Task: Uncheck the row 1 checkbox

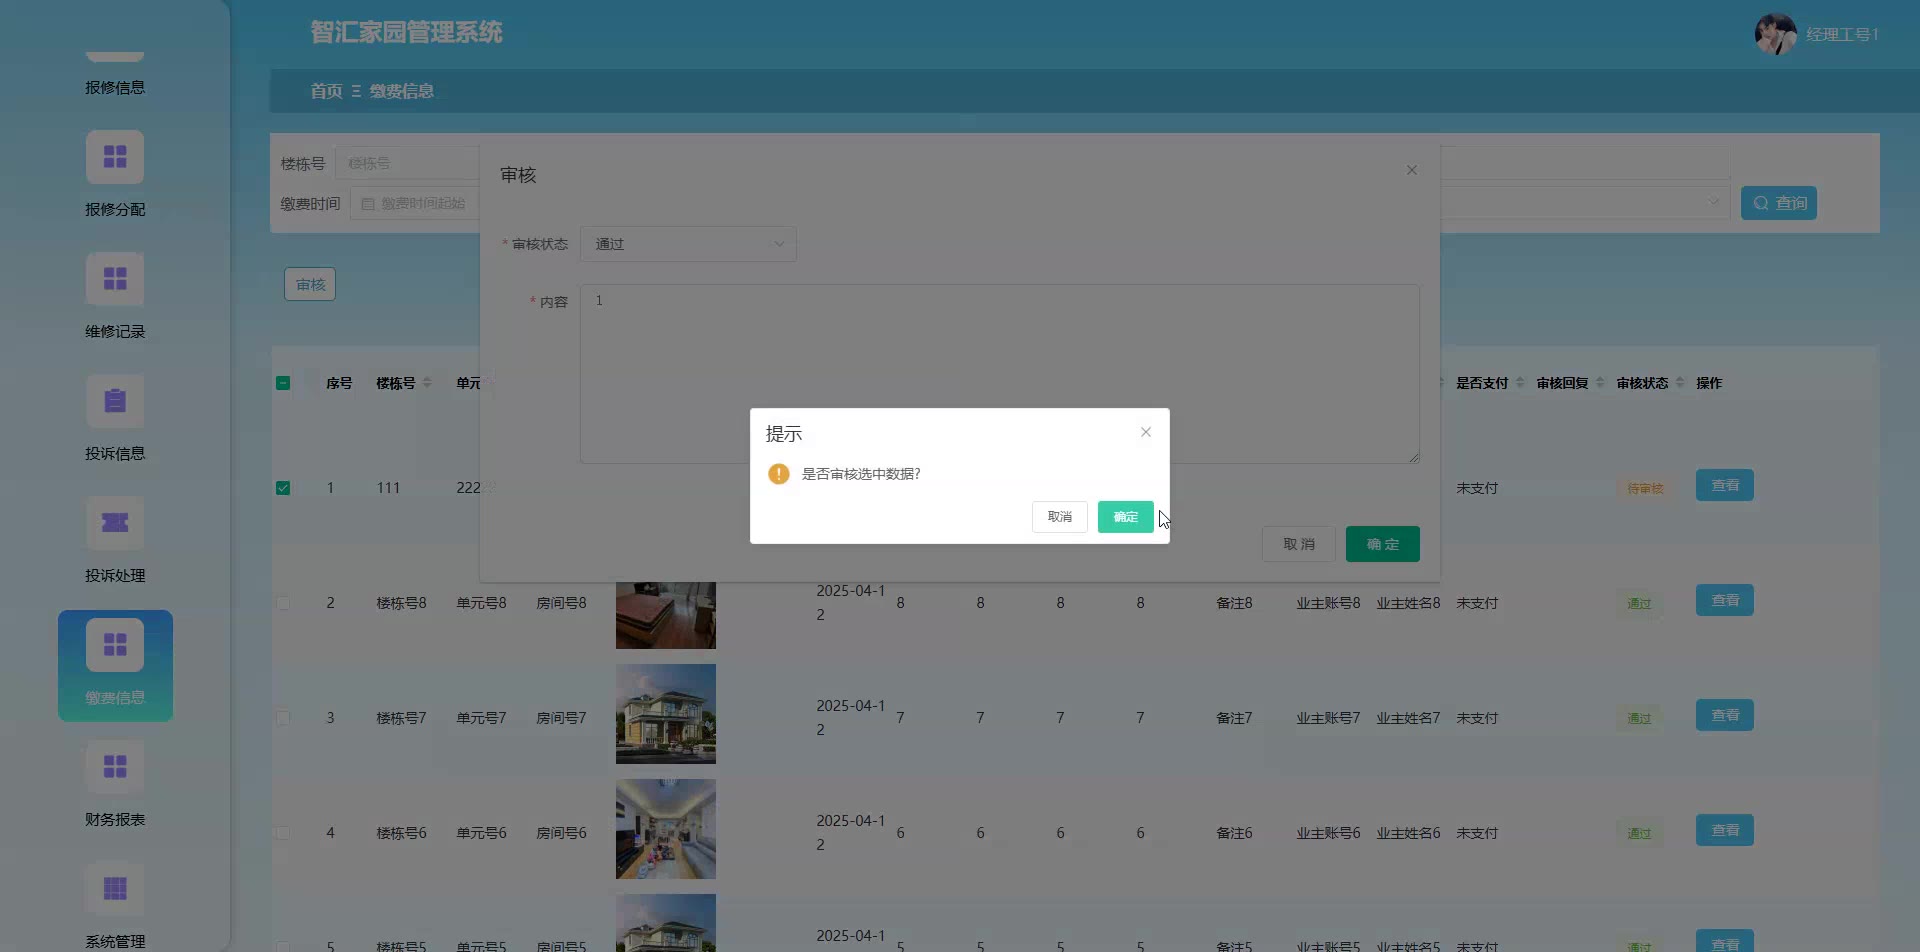Action: click(283, 488)
